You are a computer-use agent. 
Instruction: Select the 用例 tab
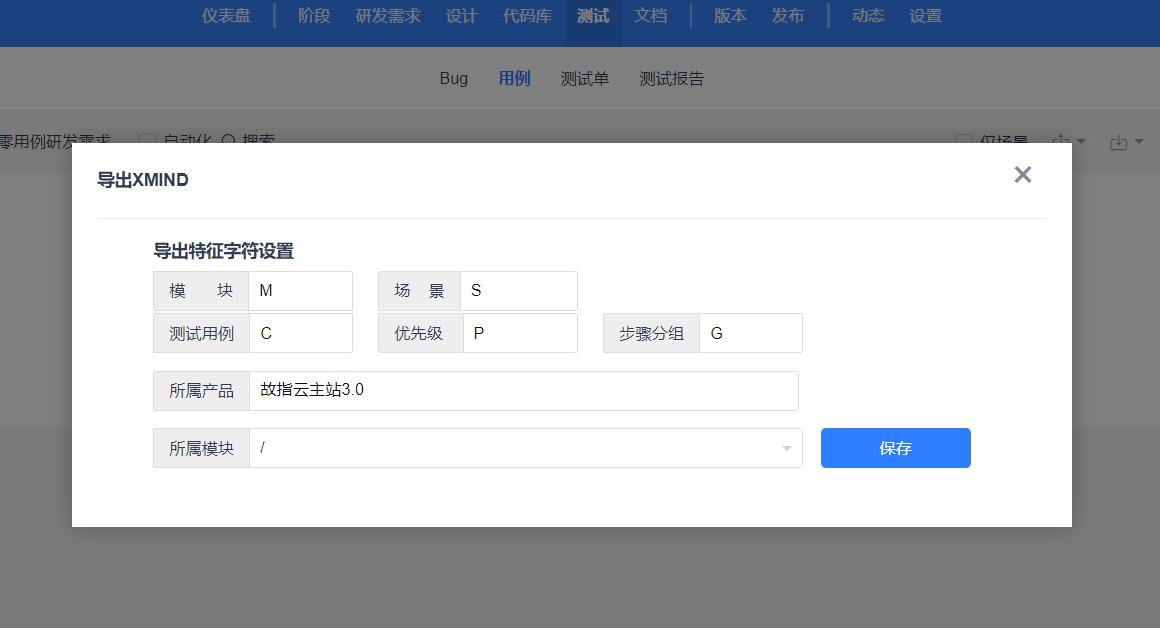[x=514, y=79]
